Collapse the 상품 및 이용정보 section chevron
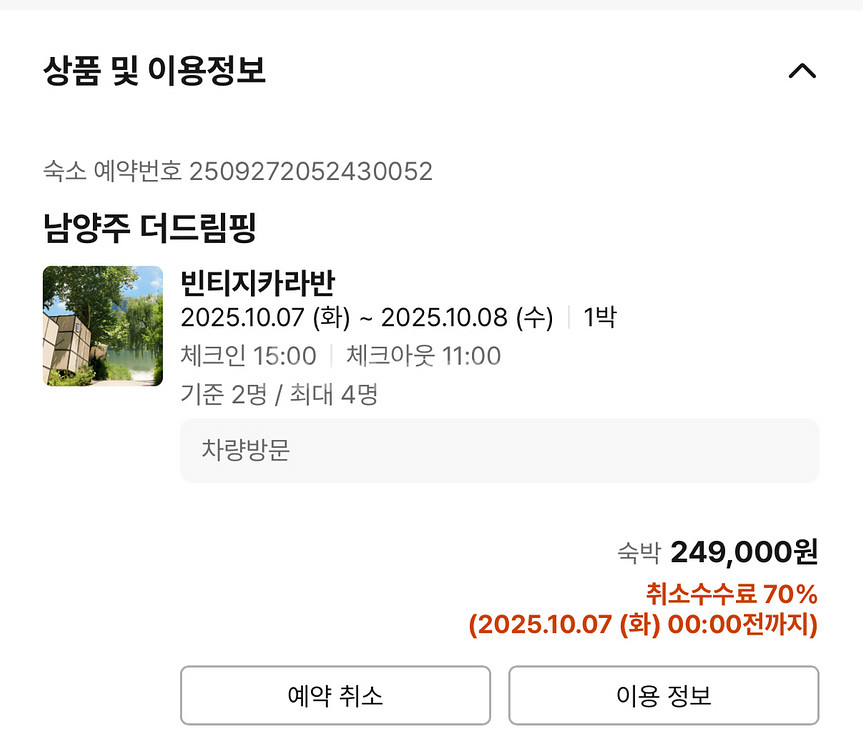Image resolution: width=863 pixels, height=750 pixels. click(803, 70)
